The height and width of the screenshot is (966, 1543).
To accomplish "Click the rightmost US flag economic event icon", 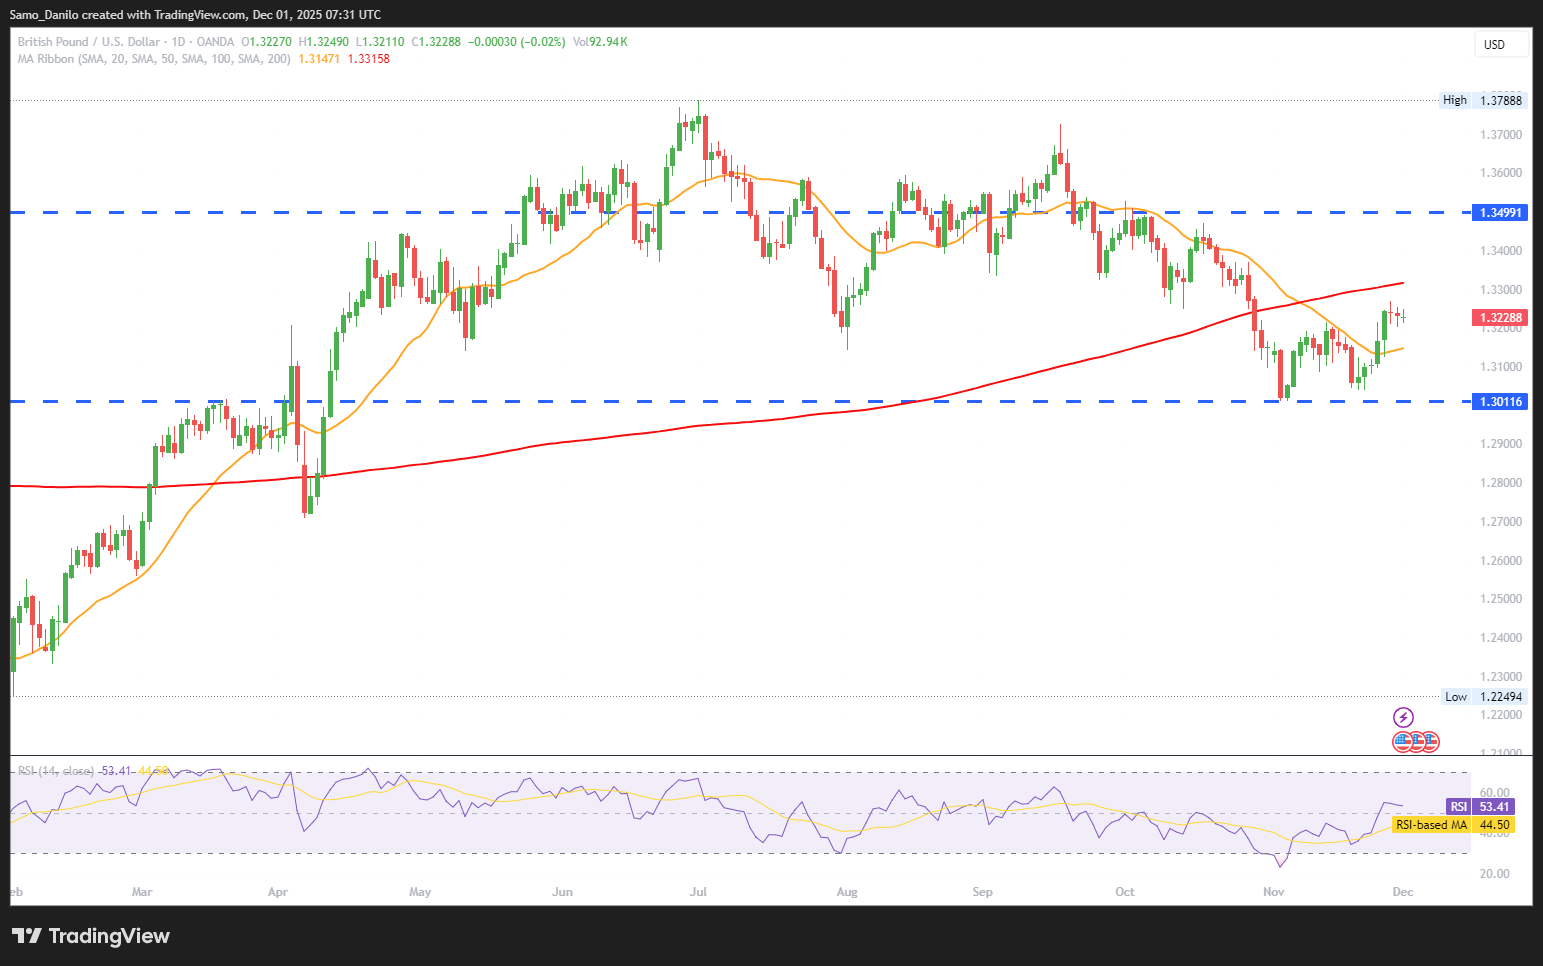I will [x=1430, y=741].
